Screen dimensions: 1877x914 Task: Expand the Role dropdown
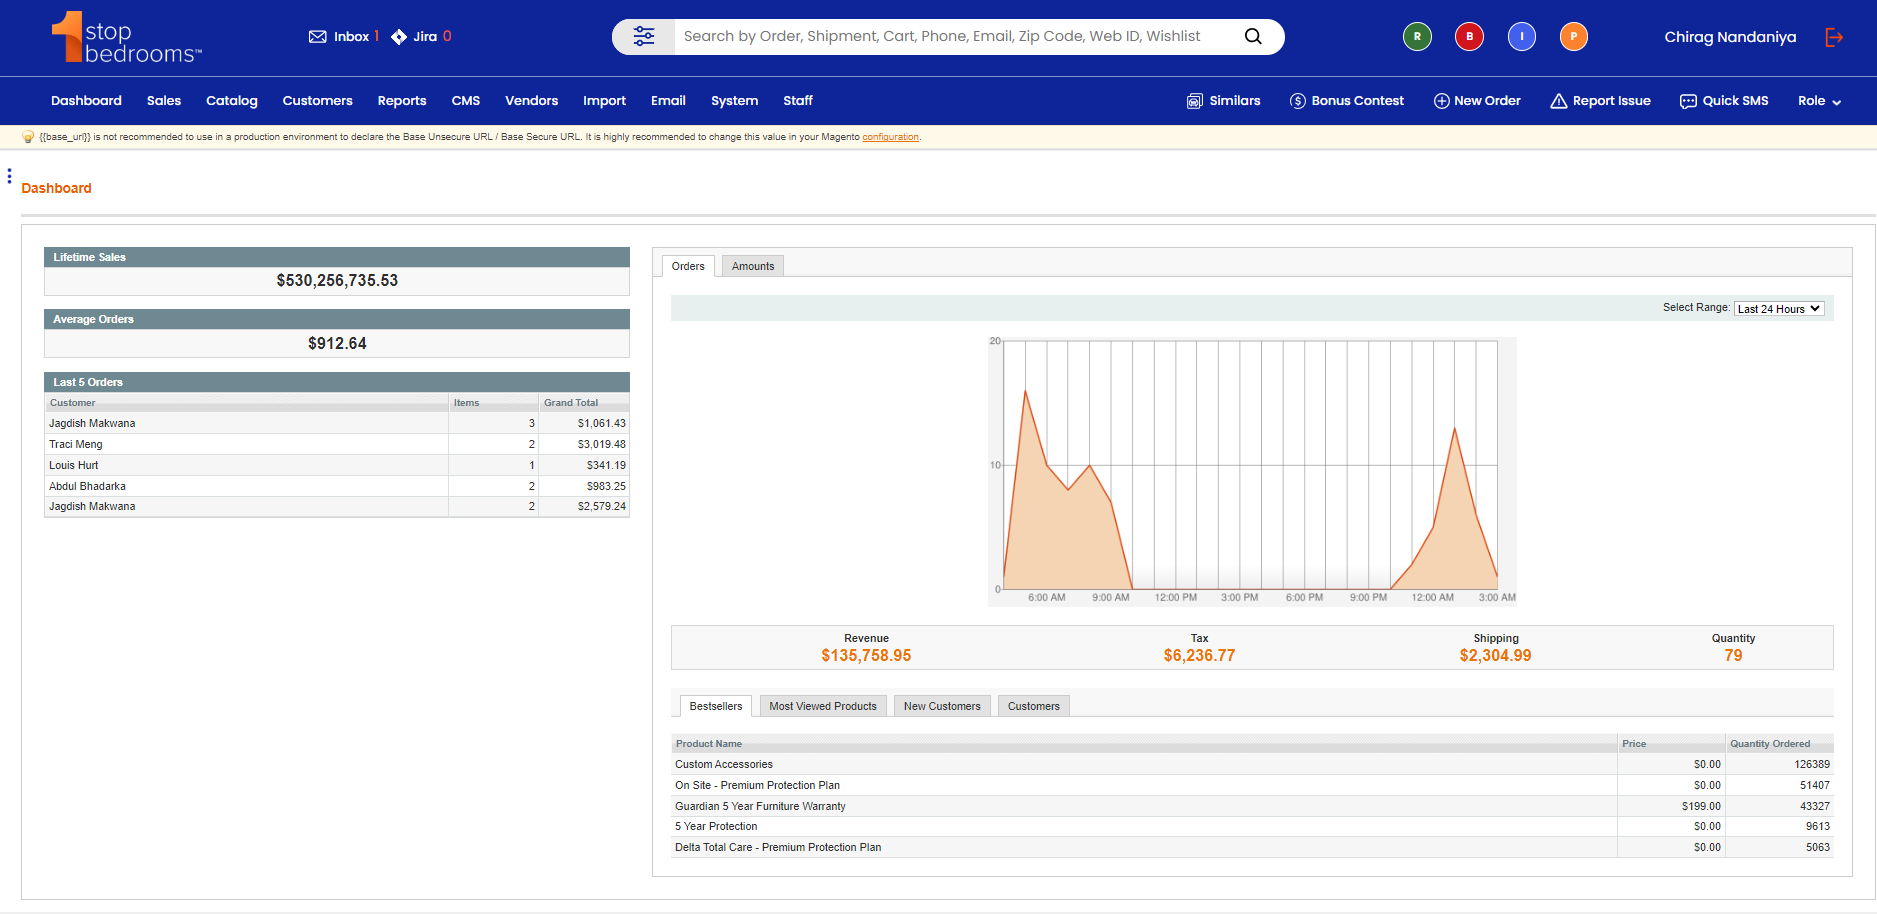1819,101
